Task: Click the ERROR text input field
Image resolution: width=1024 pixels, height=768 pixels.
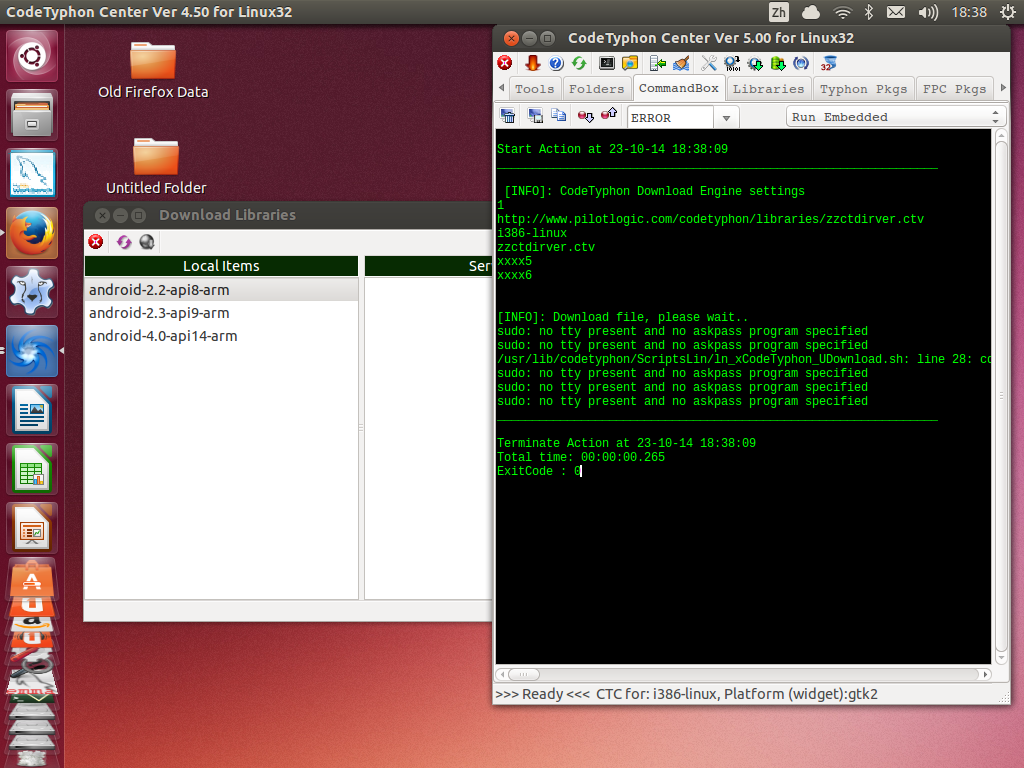Action: click(x=671, y=118)
